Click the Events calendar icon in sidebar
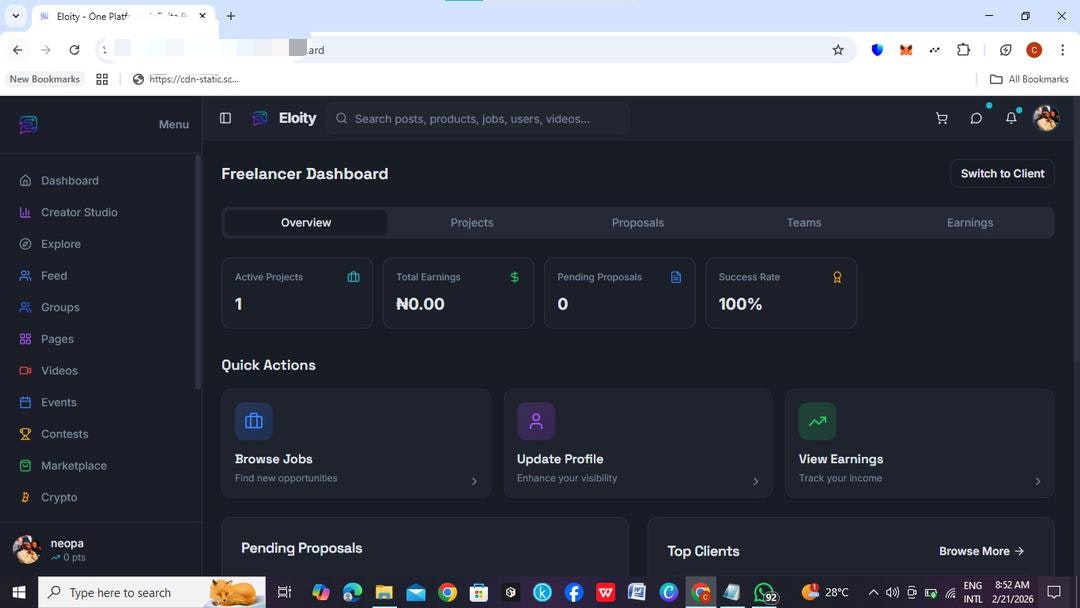 pyautogui.click(x=25, y=402)
